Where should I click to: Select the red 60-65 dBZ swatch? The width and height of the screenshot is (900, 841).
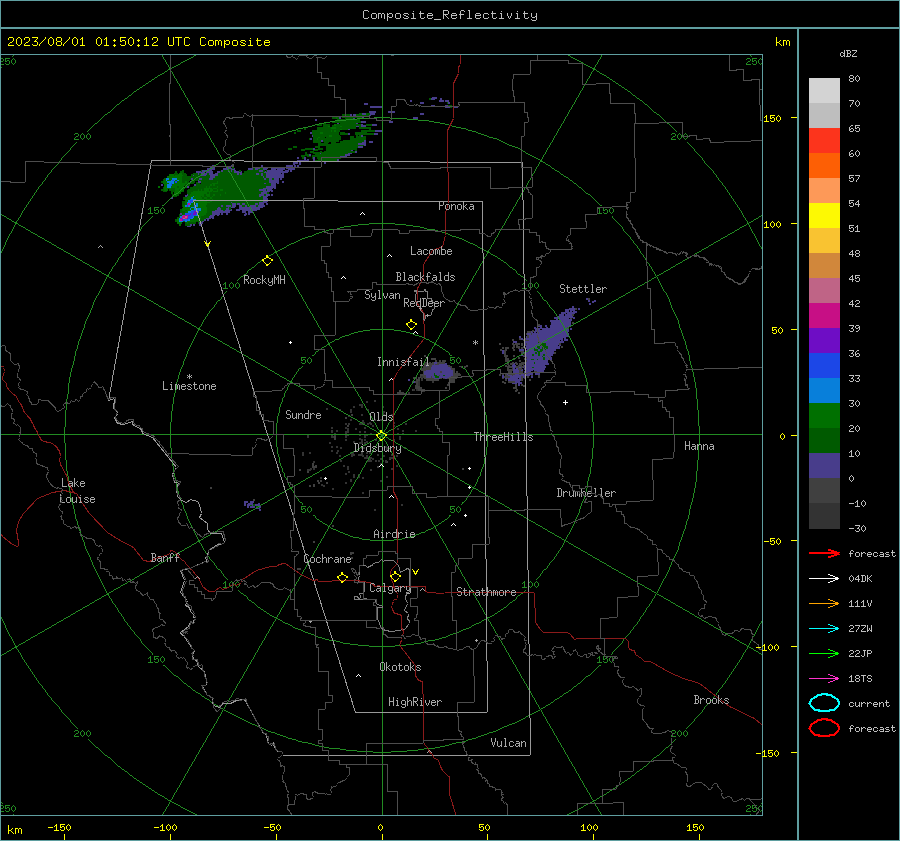tap(824, 141)
